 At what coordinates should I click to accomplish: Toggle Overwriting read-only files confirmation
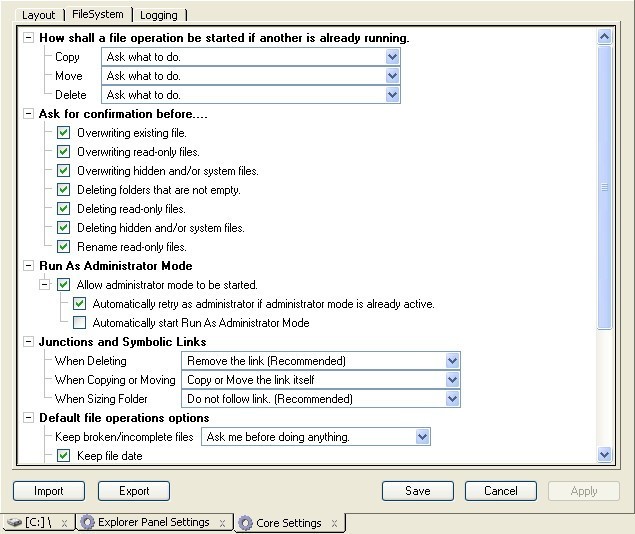coord(63,152)
